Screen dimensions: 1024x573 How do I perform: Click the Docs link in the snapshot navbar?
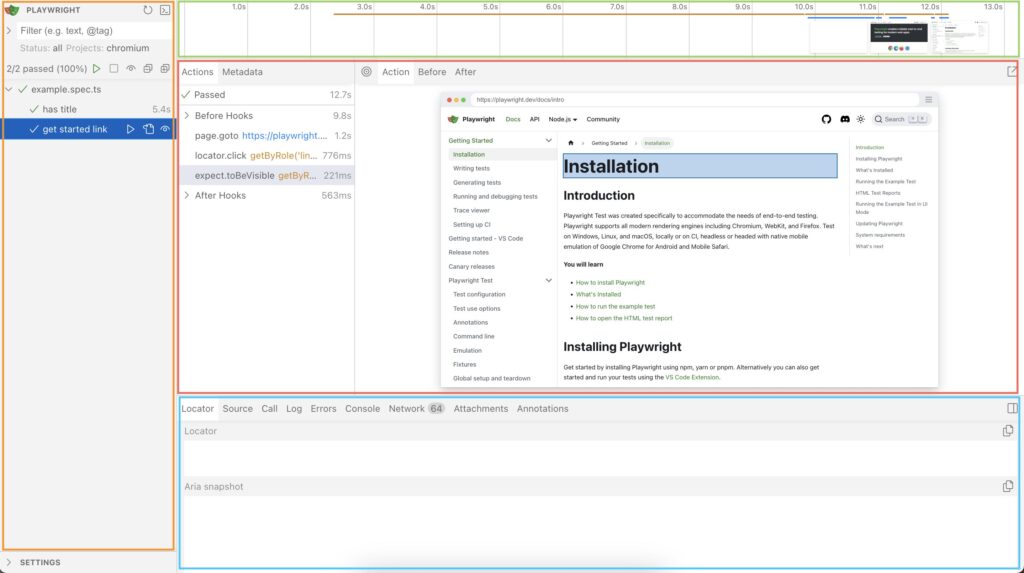[x=513, y=120]
